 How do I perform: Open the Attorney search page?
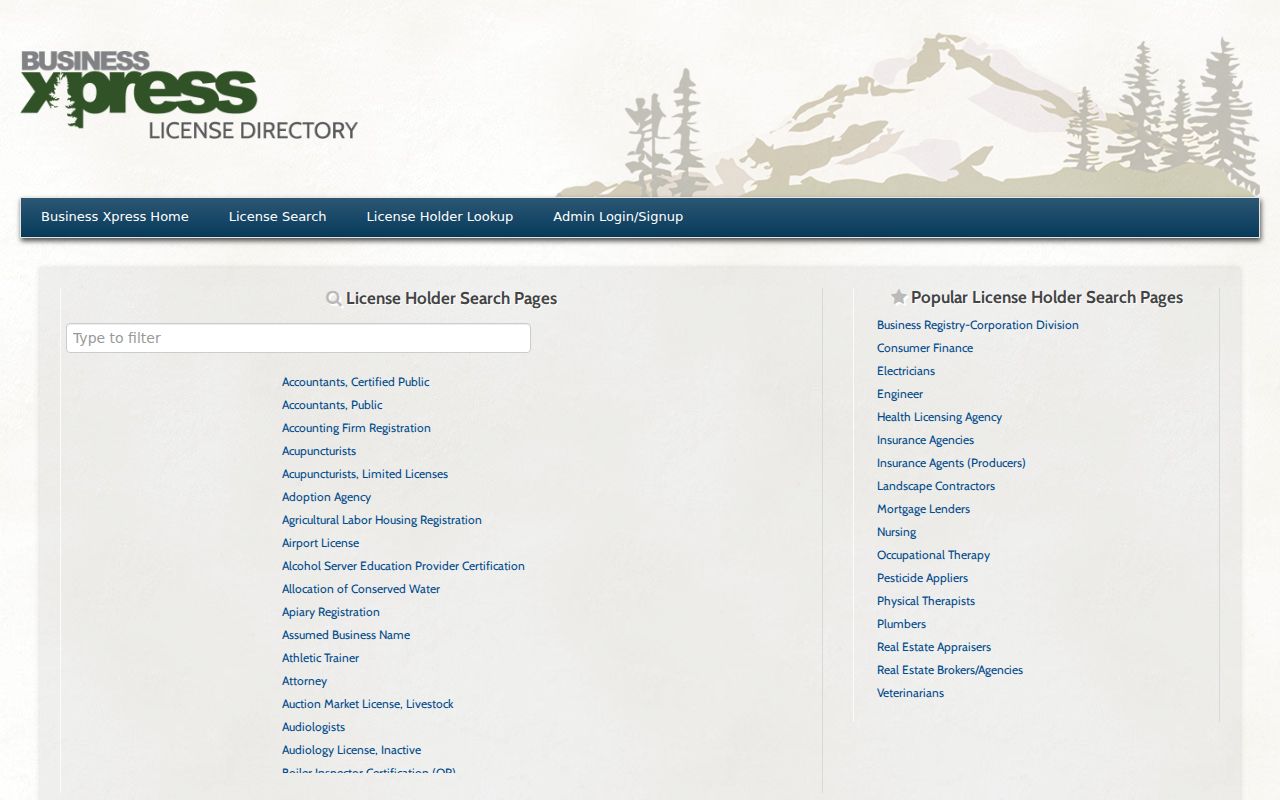(x=304, y=681)
